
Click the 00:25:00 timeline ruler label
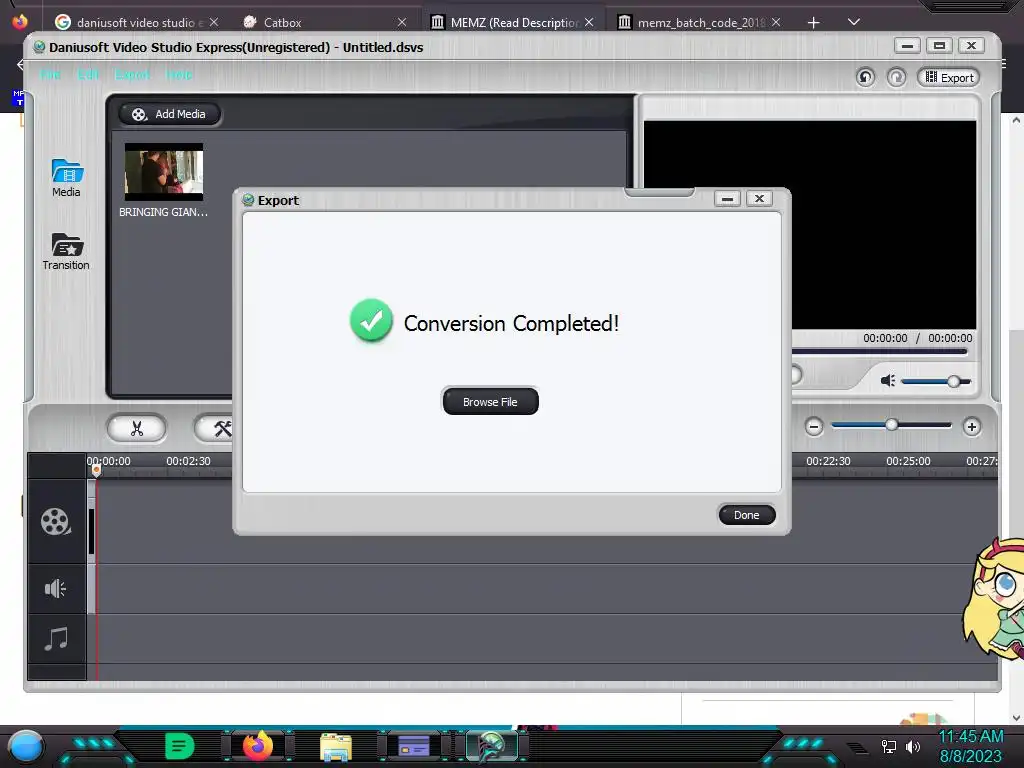[908, 461]
